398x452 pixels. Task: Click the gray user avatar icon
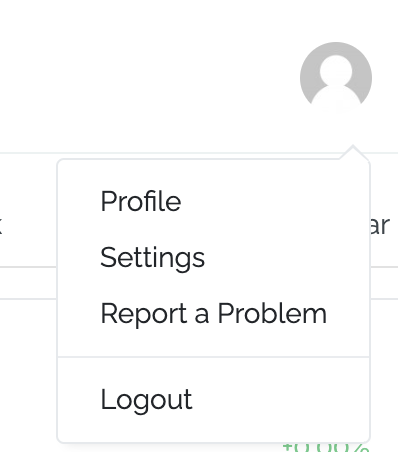pos(336,77)
